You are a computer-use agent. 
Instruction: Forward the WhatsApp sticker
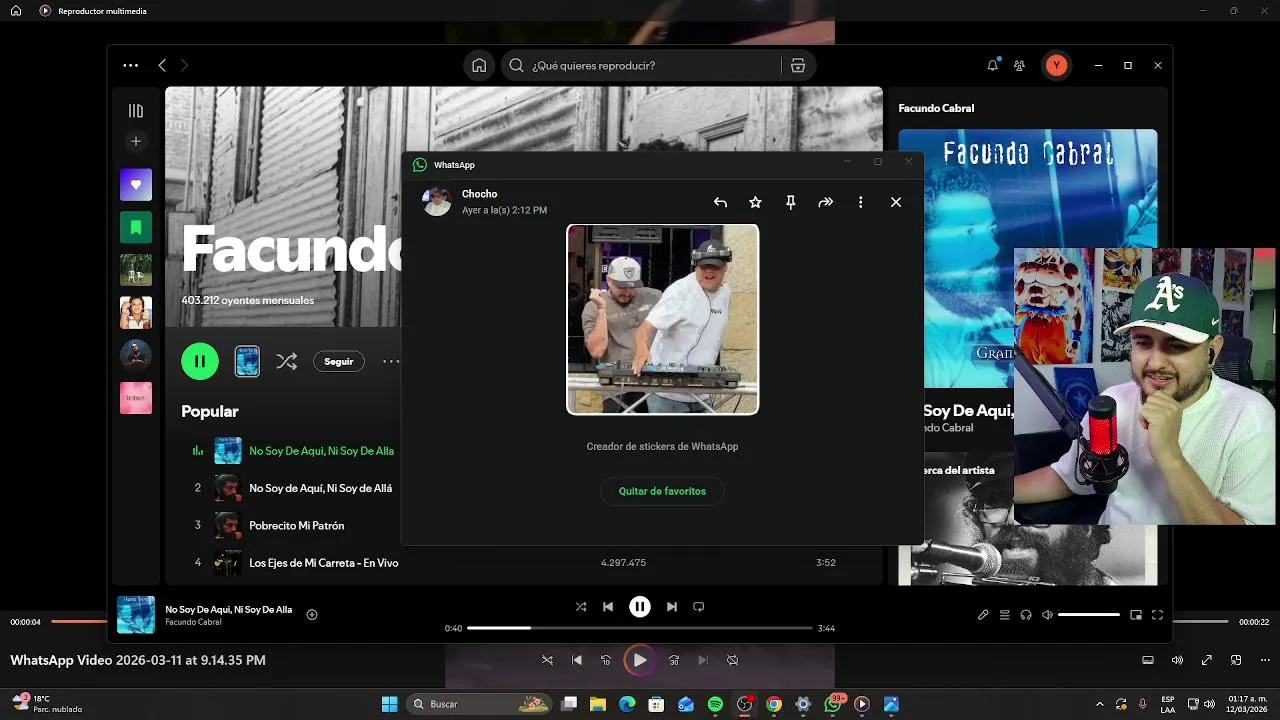(x=825, y=202)
